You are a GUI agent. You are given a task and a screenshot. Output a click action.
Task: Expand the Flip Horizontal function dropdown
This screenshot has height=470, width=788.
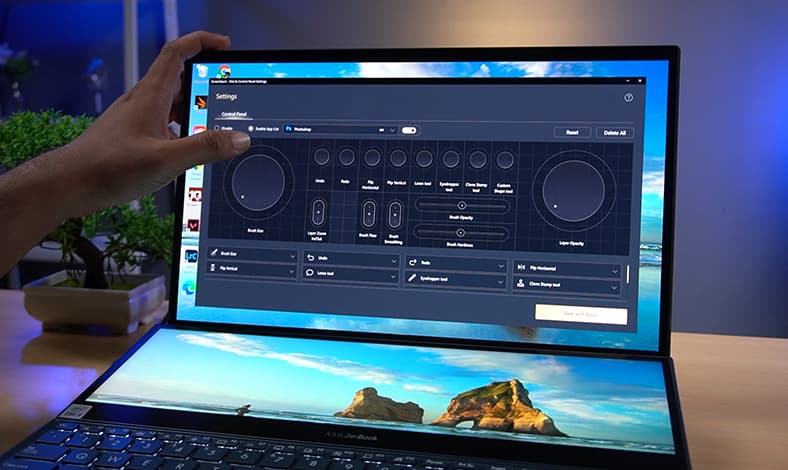[x=614, y=271]
